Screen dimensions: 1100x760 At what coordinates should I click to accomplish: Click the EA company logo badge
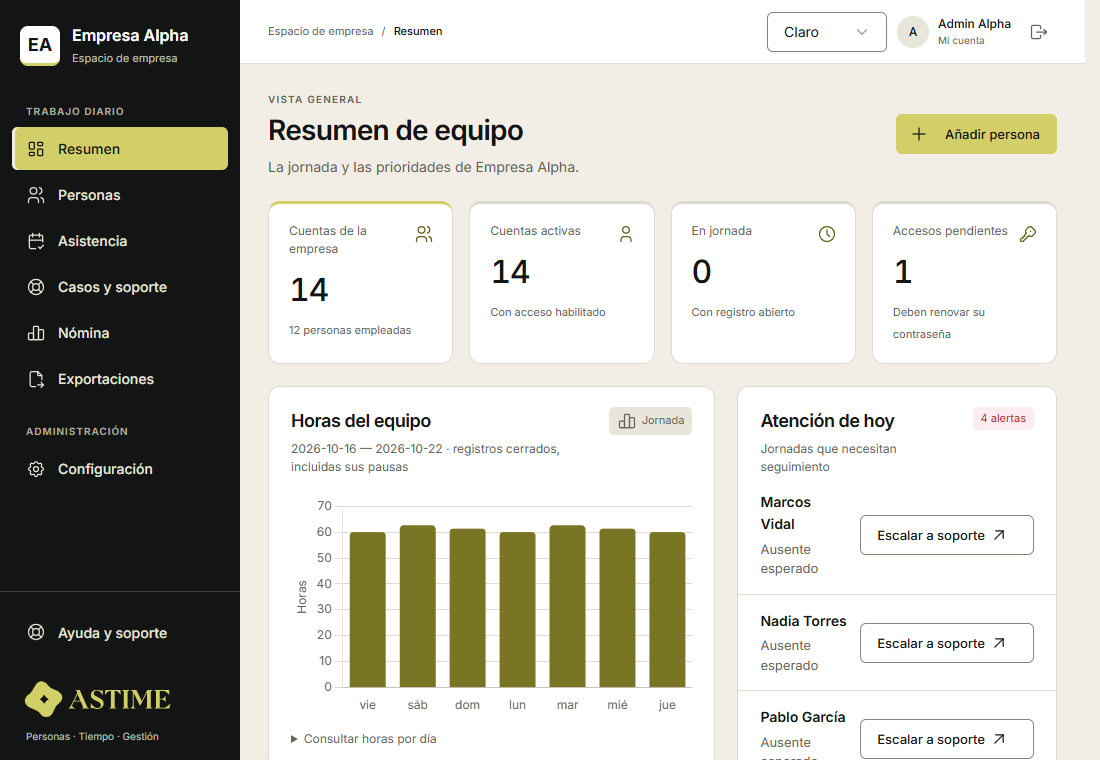40,46
